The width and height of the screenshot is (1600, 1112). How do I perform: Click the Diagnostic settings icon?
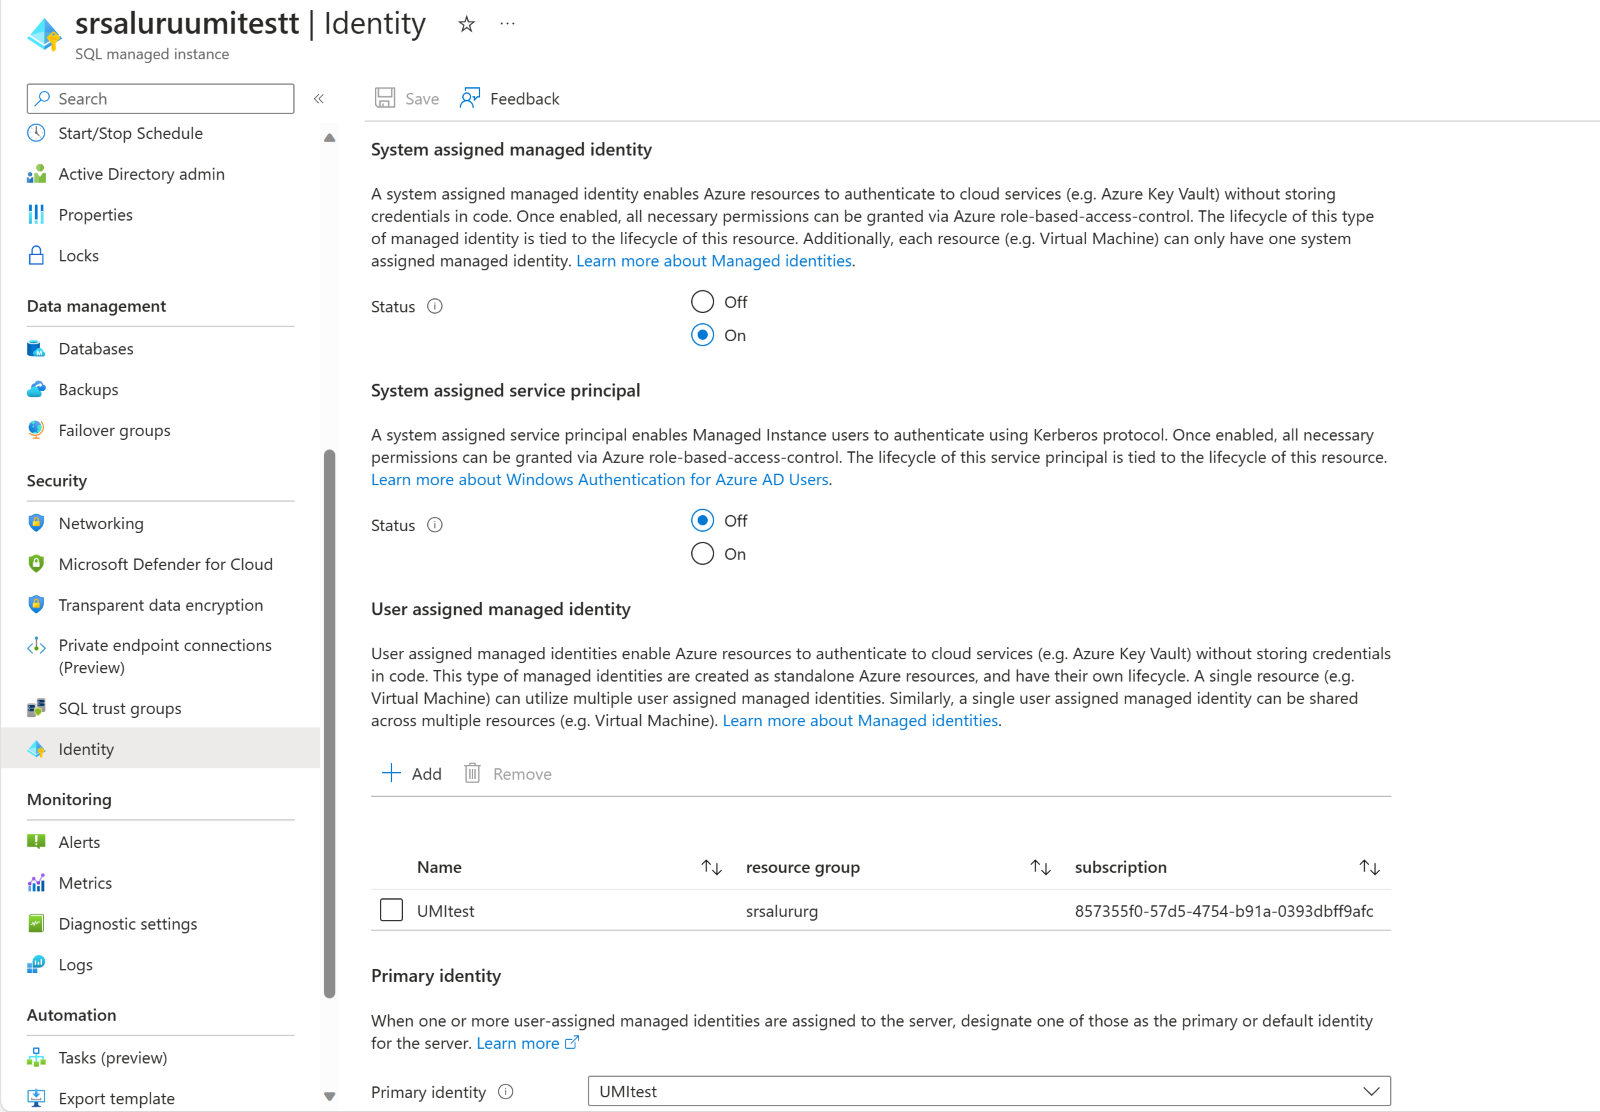[x=36, y=924]
